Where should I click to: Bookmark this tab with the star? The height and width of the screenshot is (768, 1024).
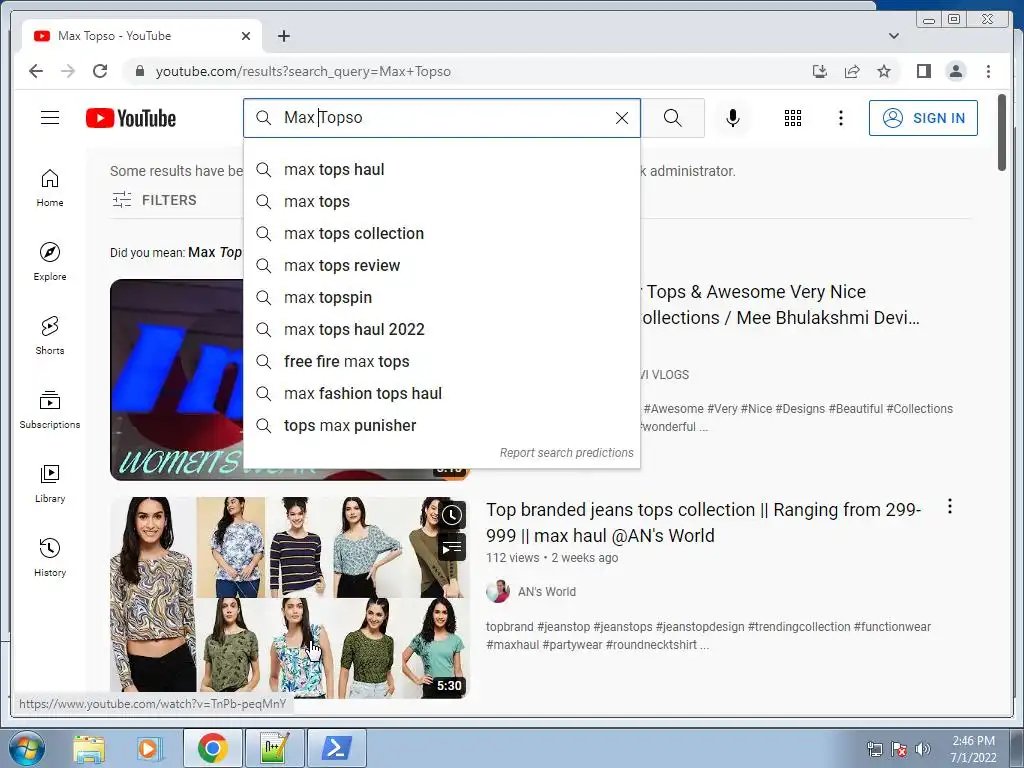884,71
